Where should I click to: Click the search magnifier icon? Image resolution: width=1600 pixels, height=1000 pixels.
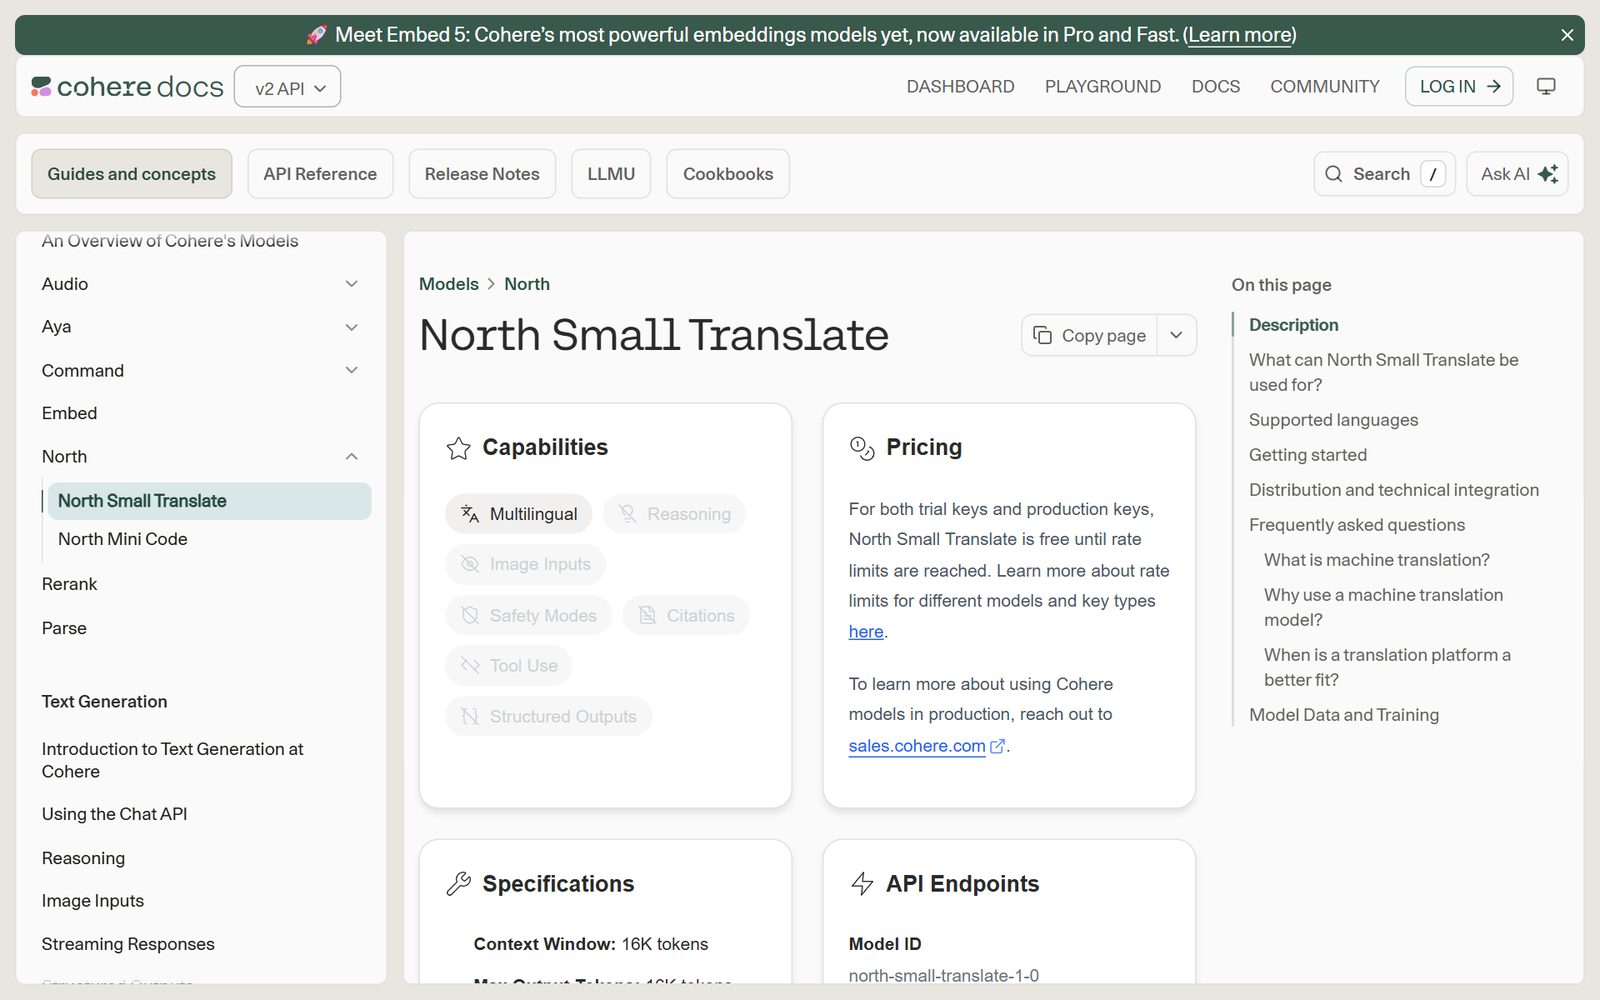click(x=1334, y=174)
